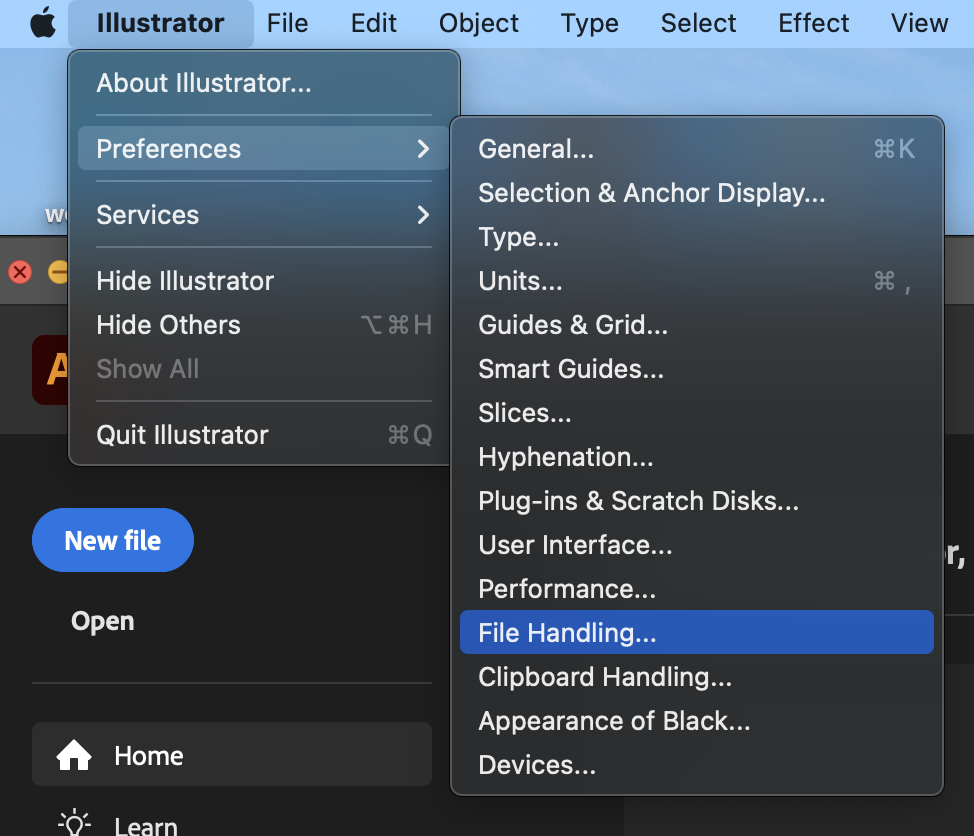Click the Learn lightbulb icon
The image size is (974, 836).
click(74, 824)
